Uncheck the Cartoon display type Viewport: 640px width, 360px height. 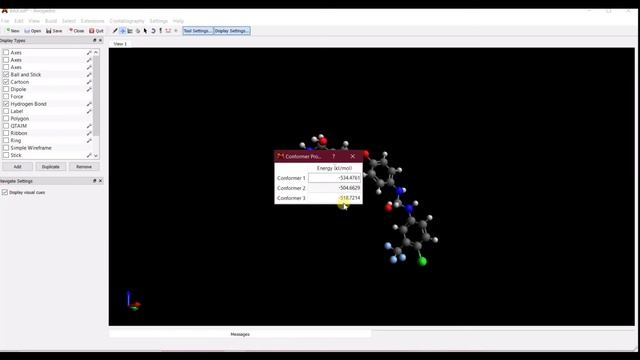pos(6,82)
